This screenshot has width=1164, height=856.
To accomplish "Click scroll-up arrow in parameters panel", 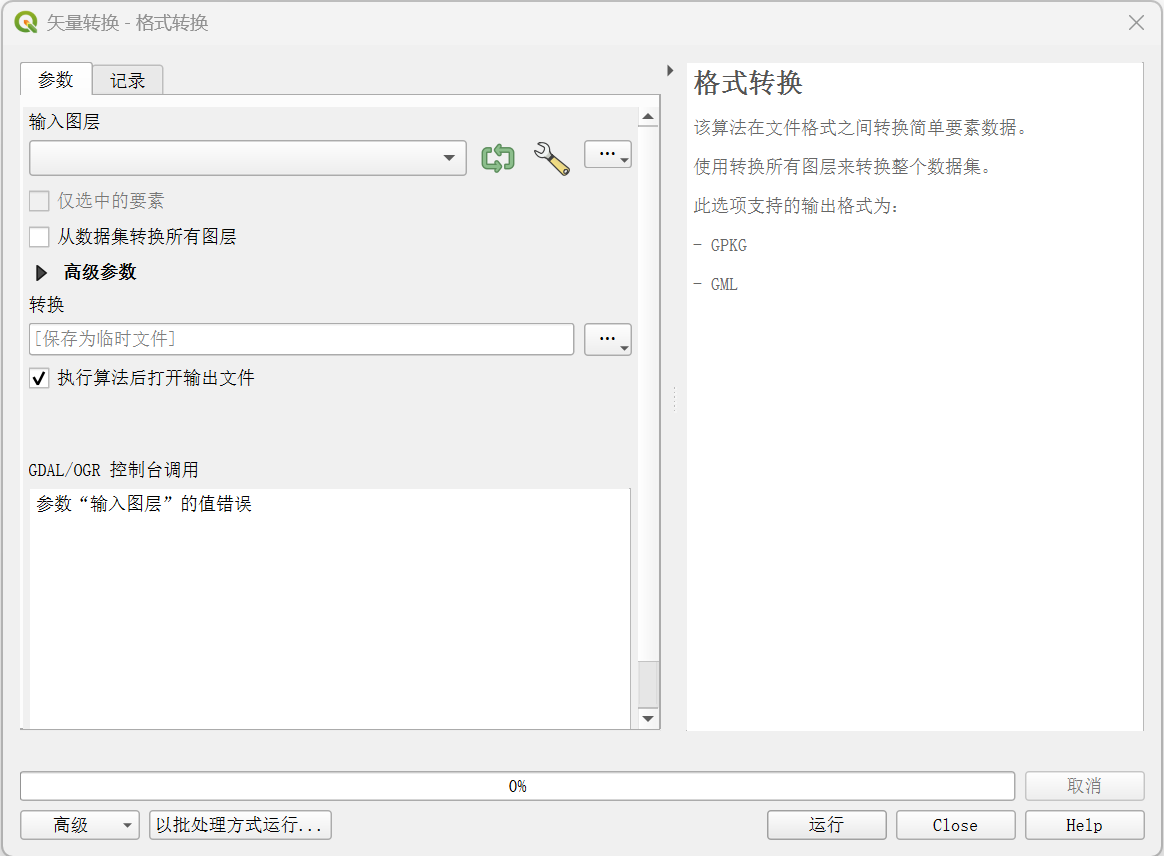I will [648, 118].
